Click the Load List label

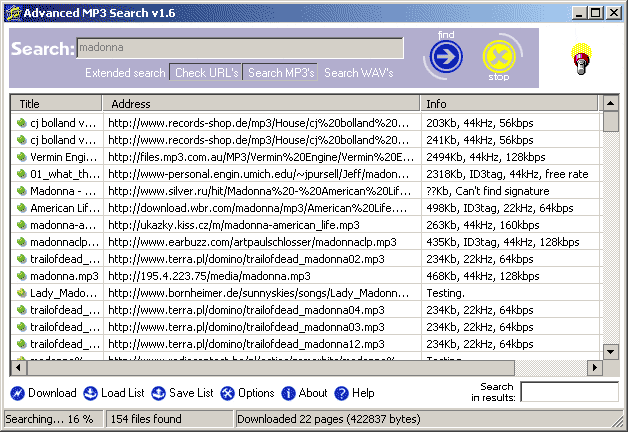click(123, 393)
